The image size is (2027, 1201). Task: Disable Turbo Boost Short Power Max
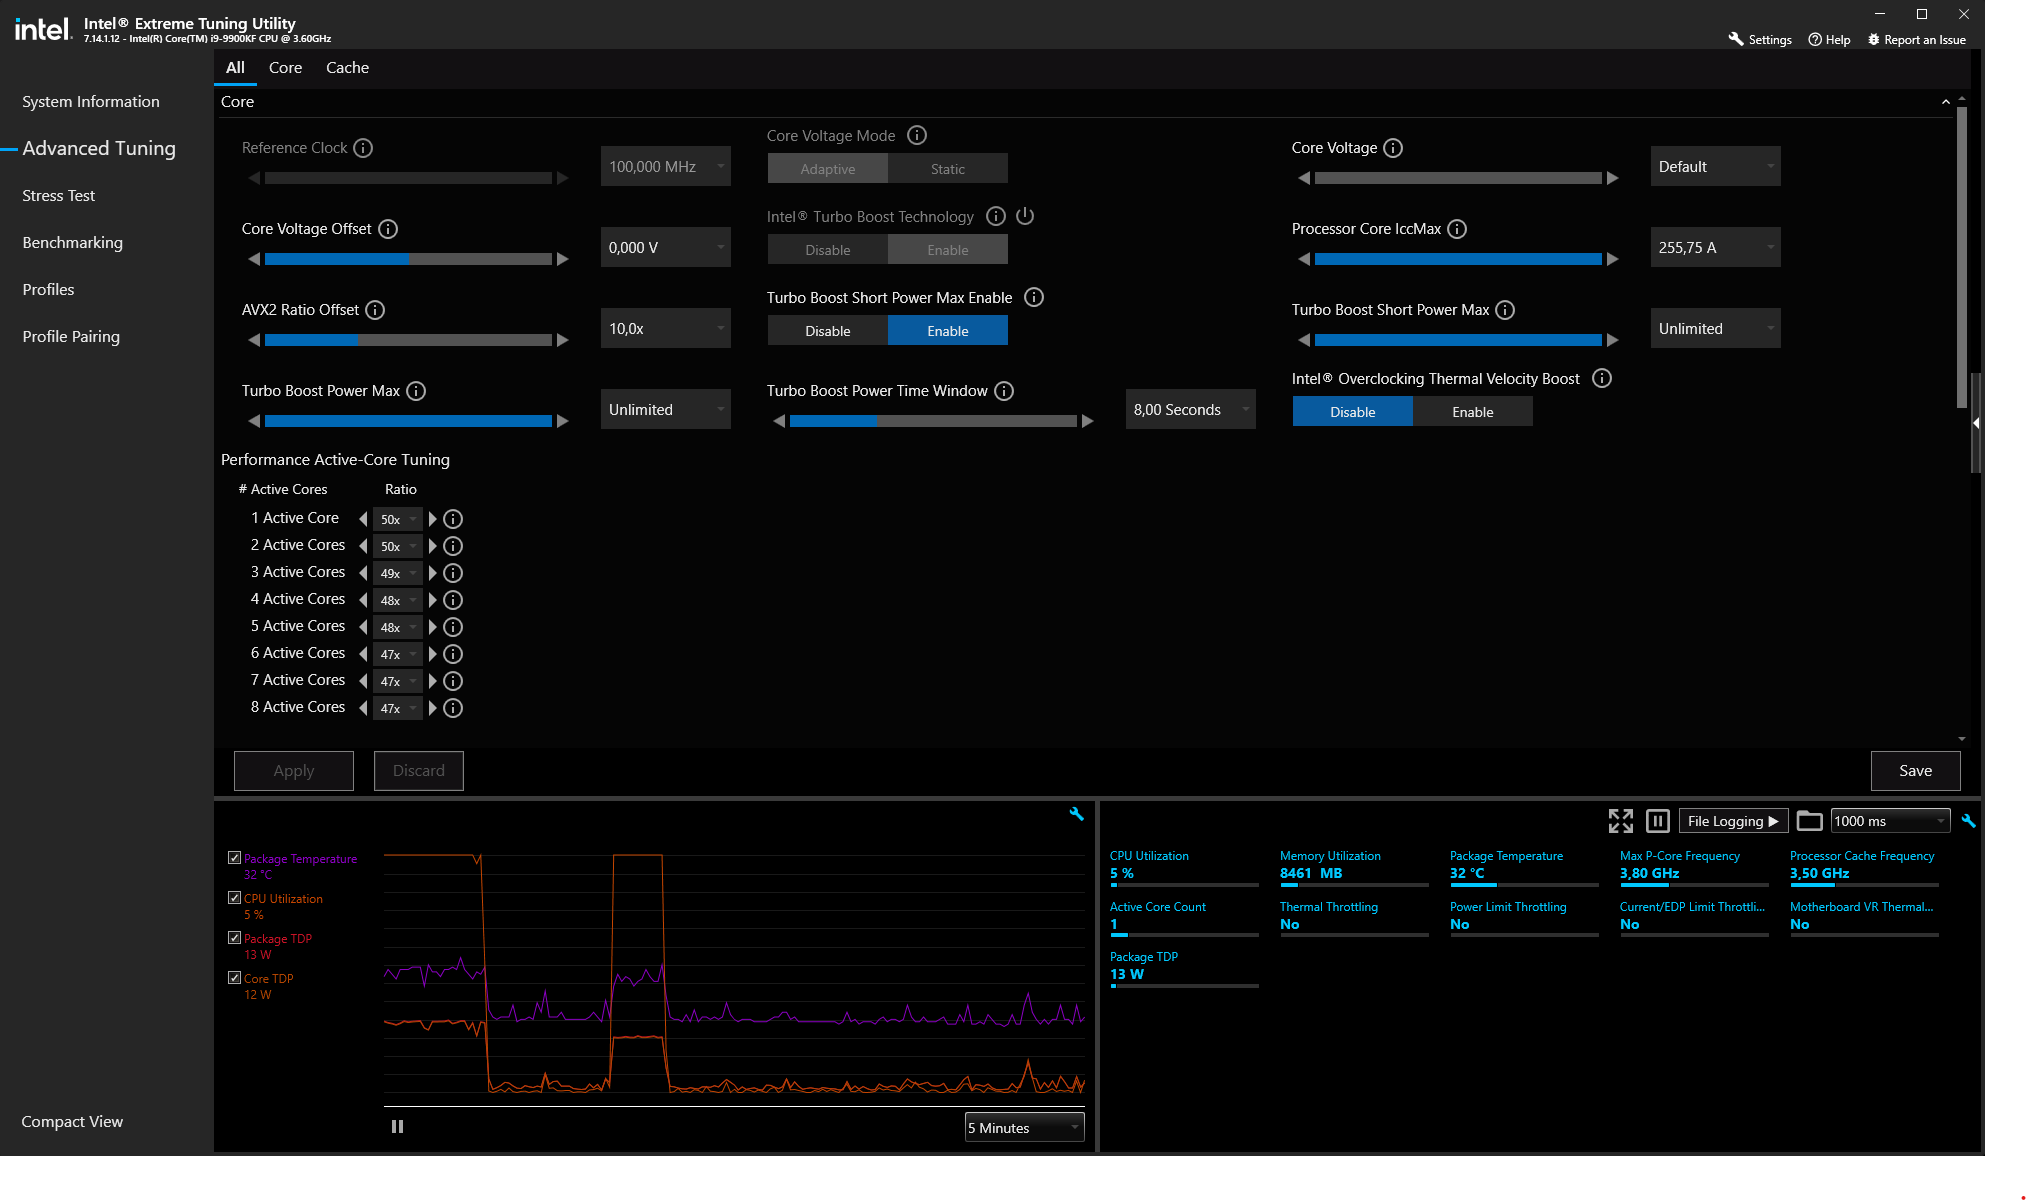click(828, 331)
